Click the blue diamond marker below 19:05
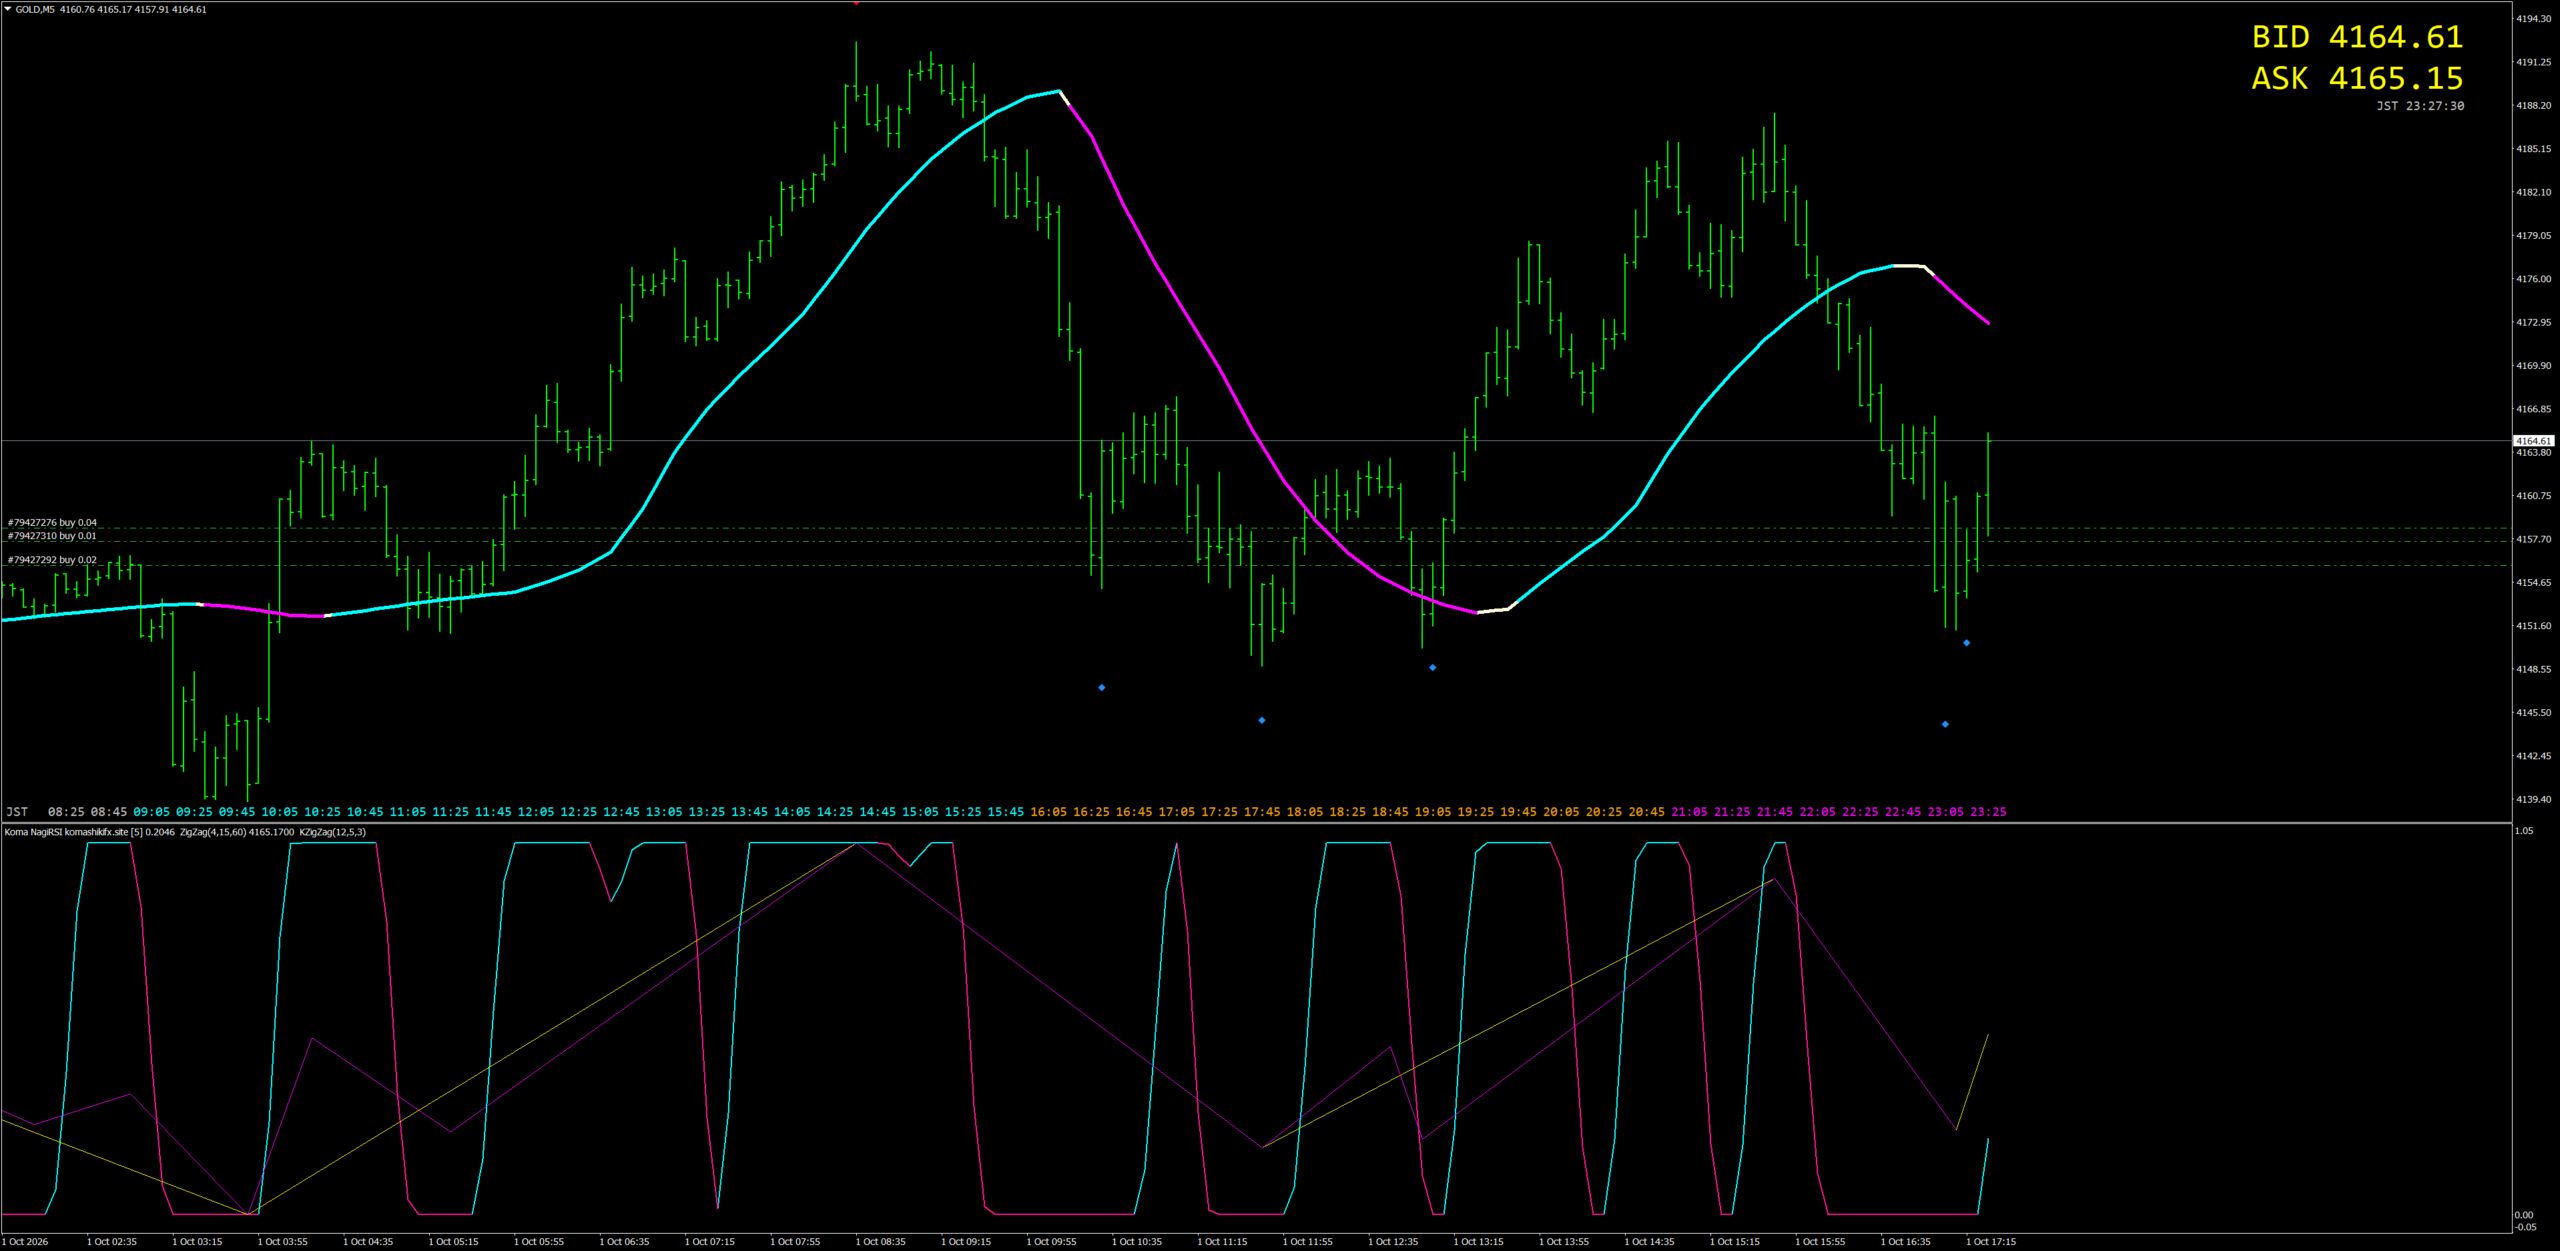This screenshot has width=2560, height=1251. (1433, 667)
